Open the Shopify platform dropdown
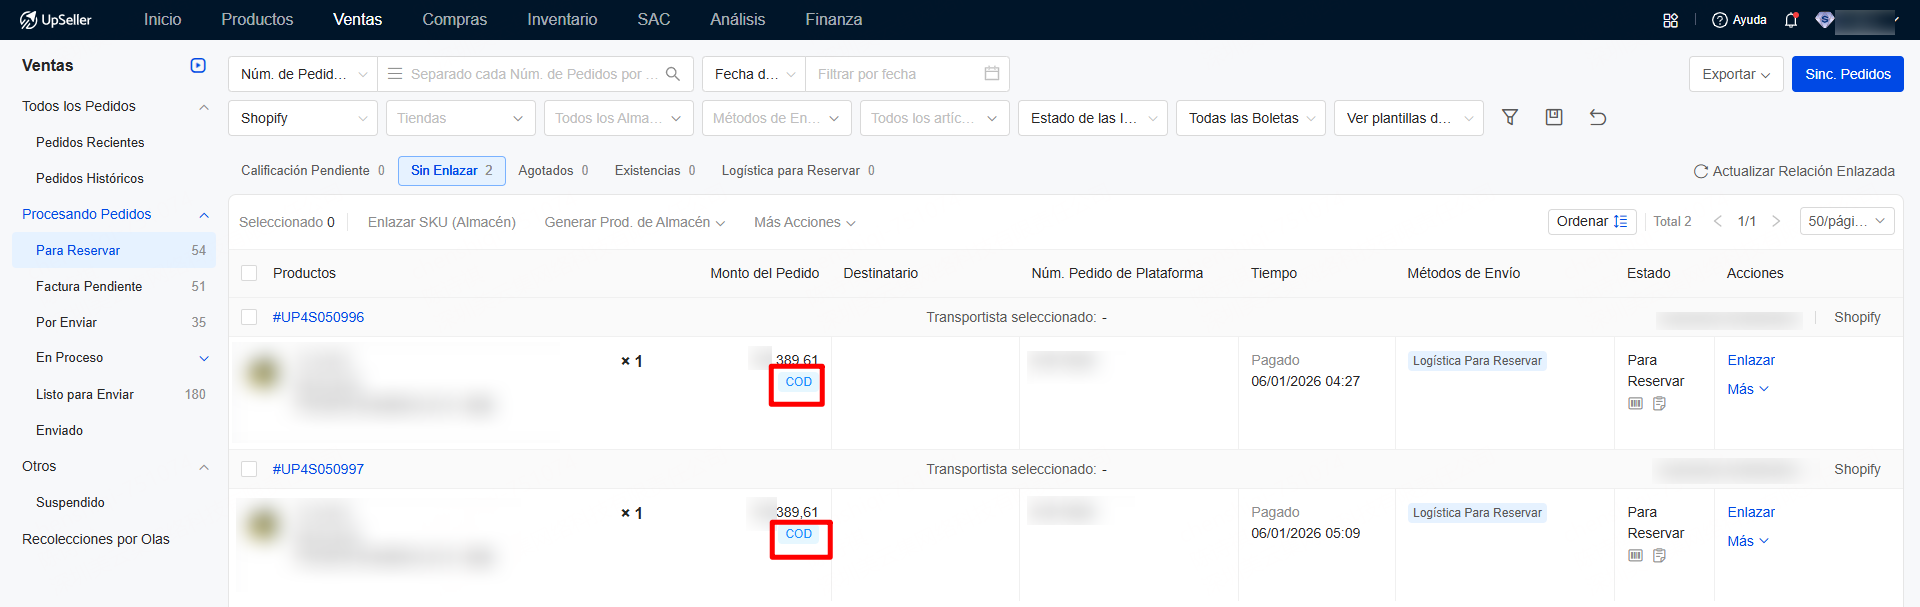Image resolution: width=1920 pixels, height=607 pixels. pyautogui.click(x=303, y=118)
